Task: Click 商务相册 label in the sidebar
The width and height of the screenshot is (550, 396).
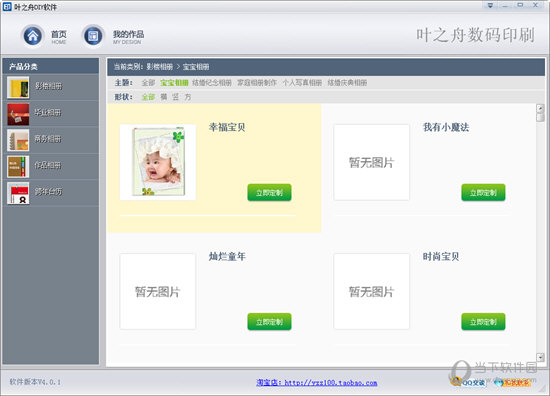Action: [48, 139]
